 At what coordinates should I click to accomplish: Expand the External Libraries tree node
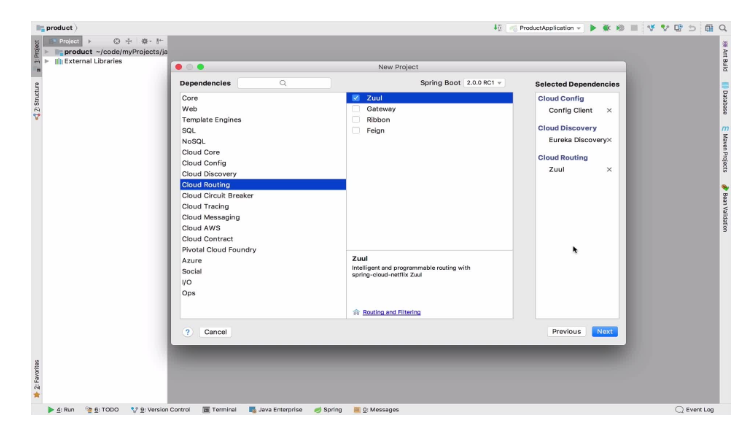pyautogui.click(x=47, y=61)
